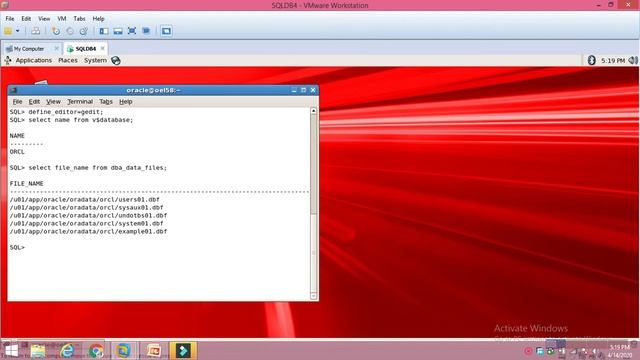Open GNOME Applications menu
The height and width of the screenshot is (360, 640).
33,60
